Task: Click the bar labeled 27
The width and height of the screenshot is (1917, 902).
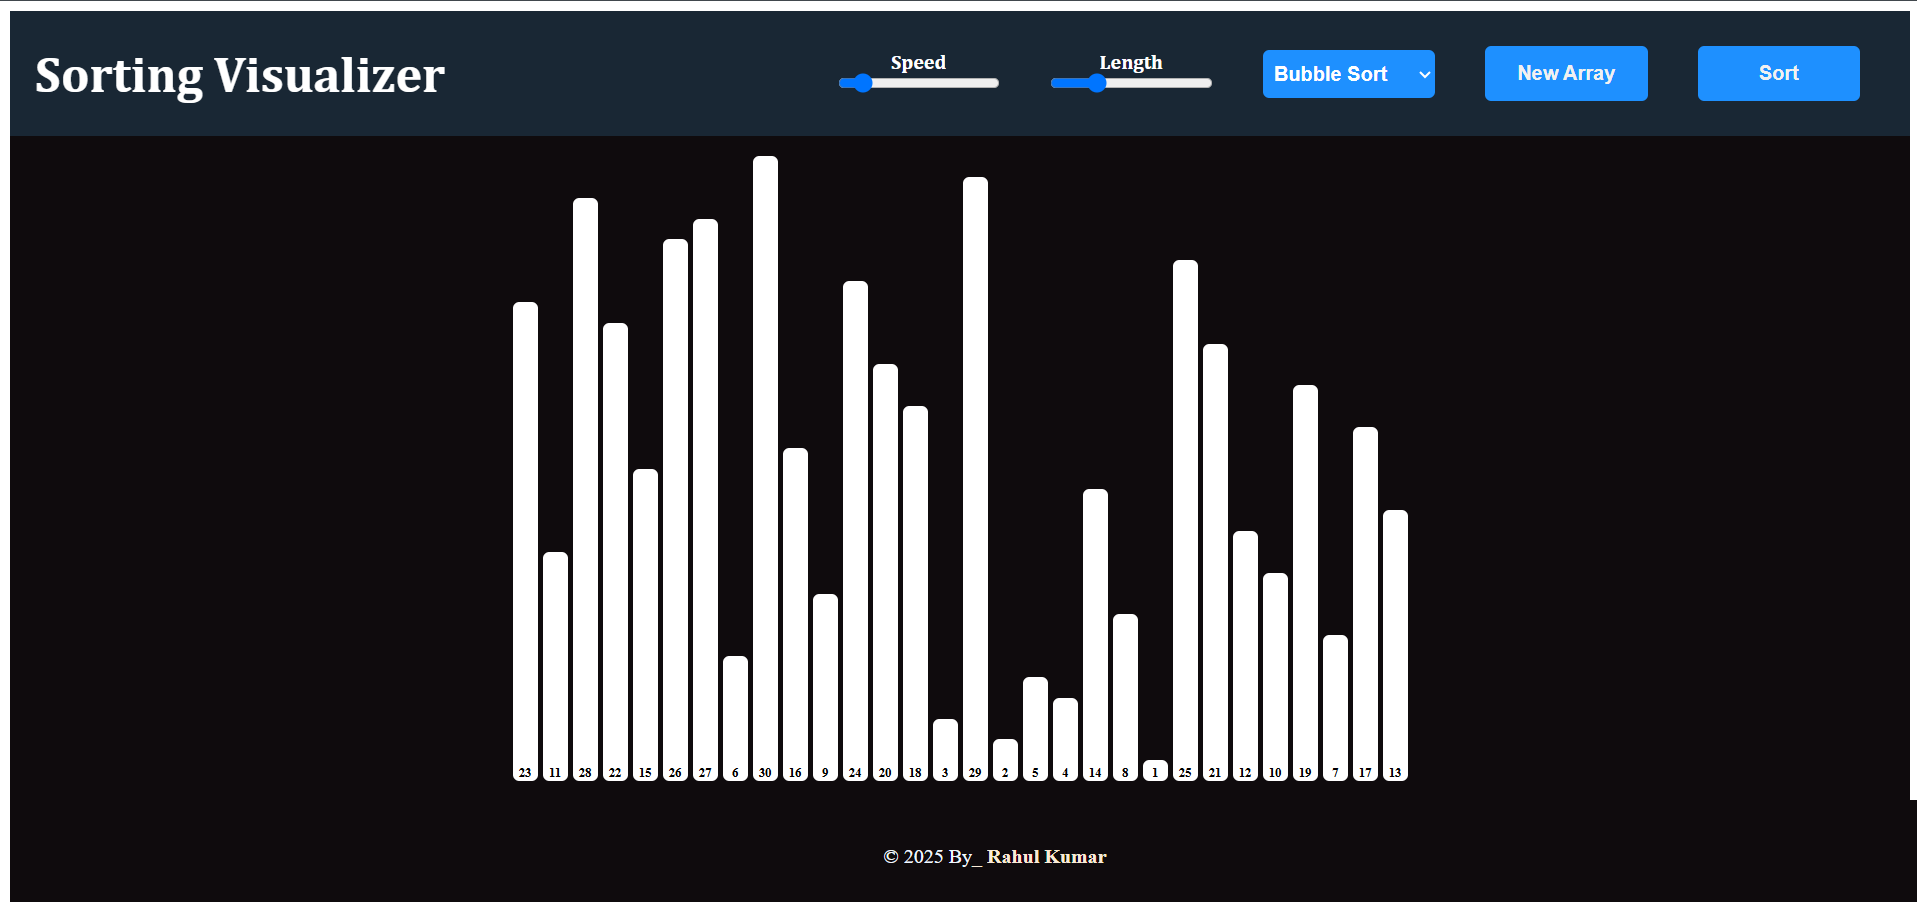Action: (x=705, y=500)
